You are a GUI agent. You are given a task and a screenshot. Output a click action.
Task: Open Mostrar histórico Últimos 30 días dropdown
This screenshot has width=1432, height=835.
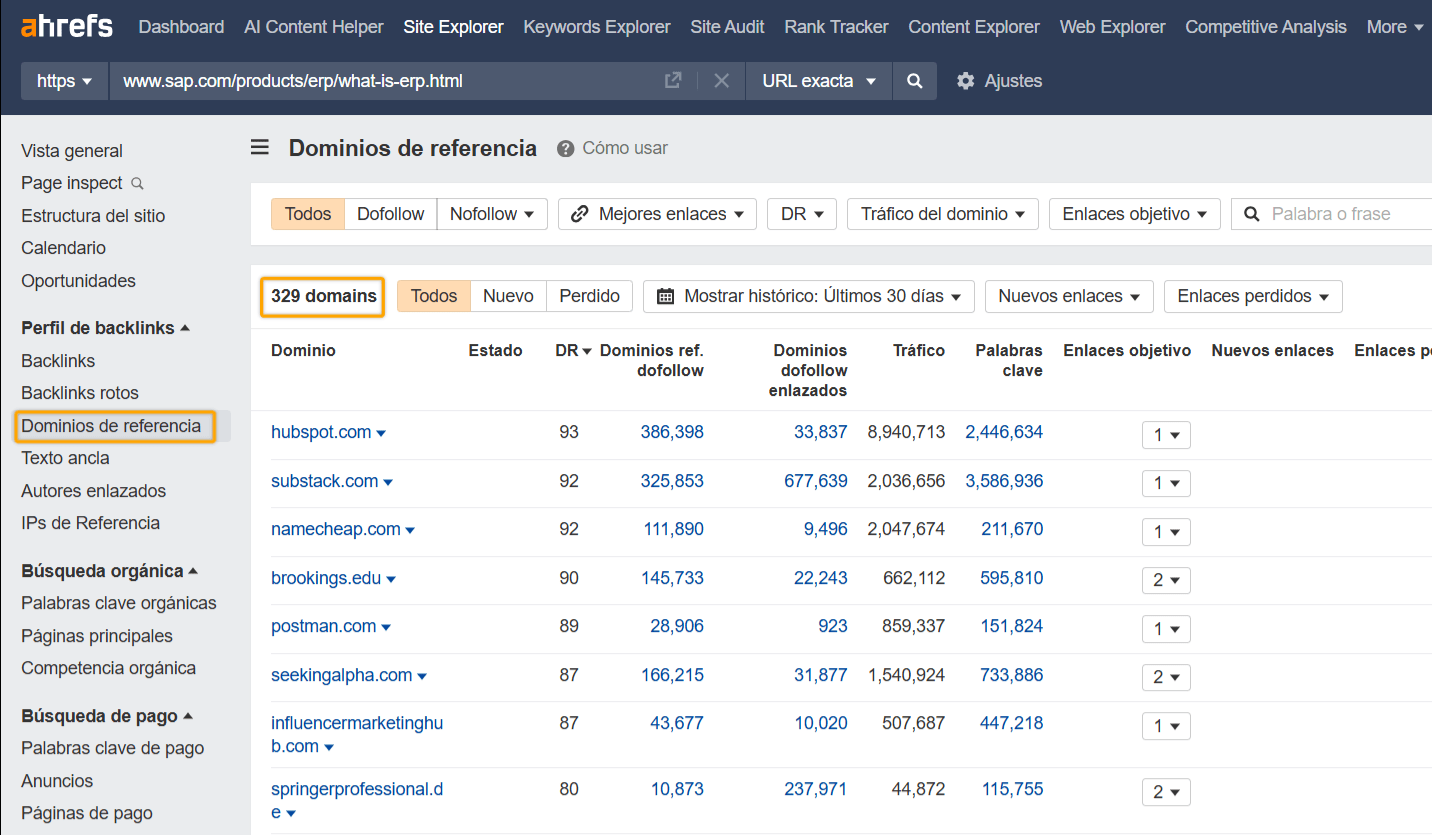[809, 296]
